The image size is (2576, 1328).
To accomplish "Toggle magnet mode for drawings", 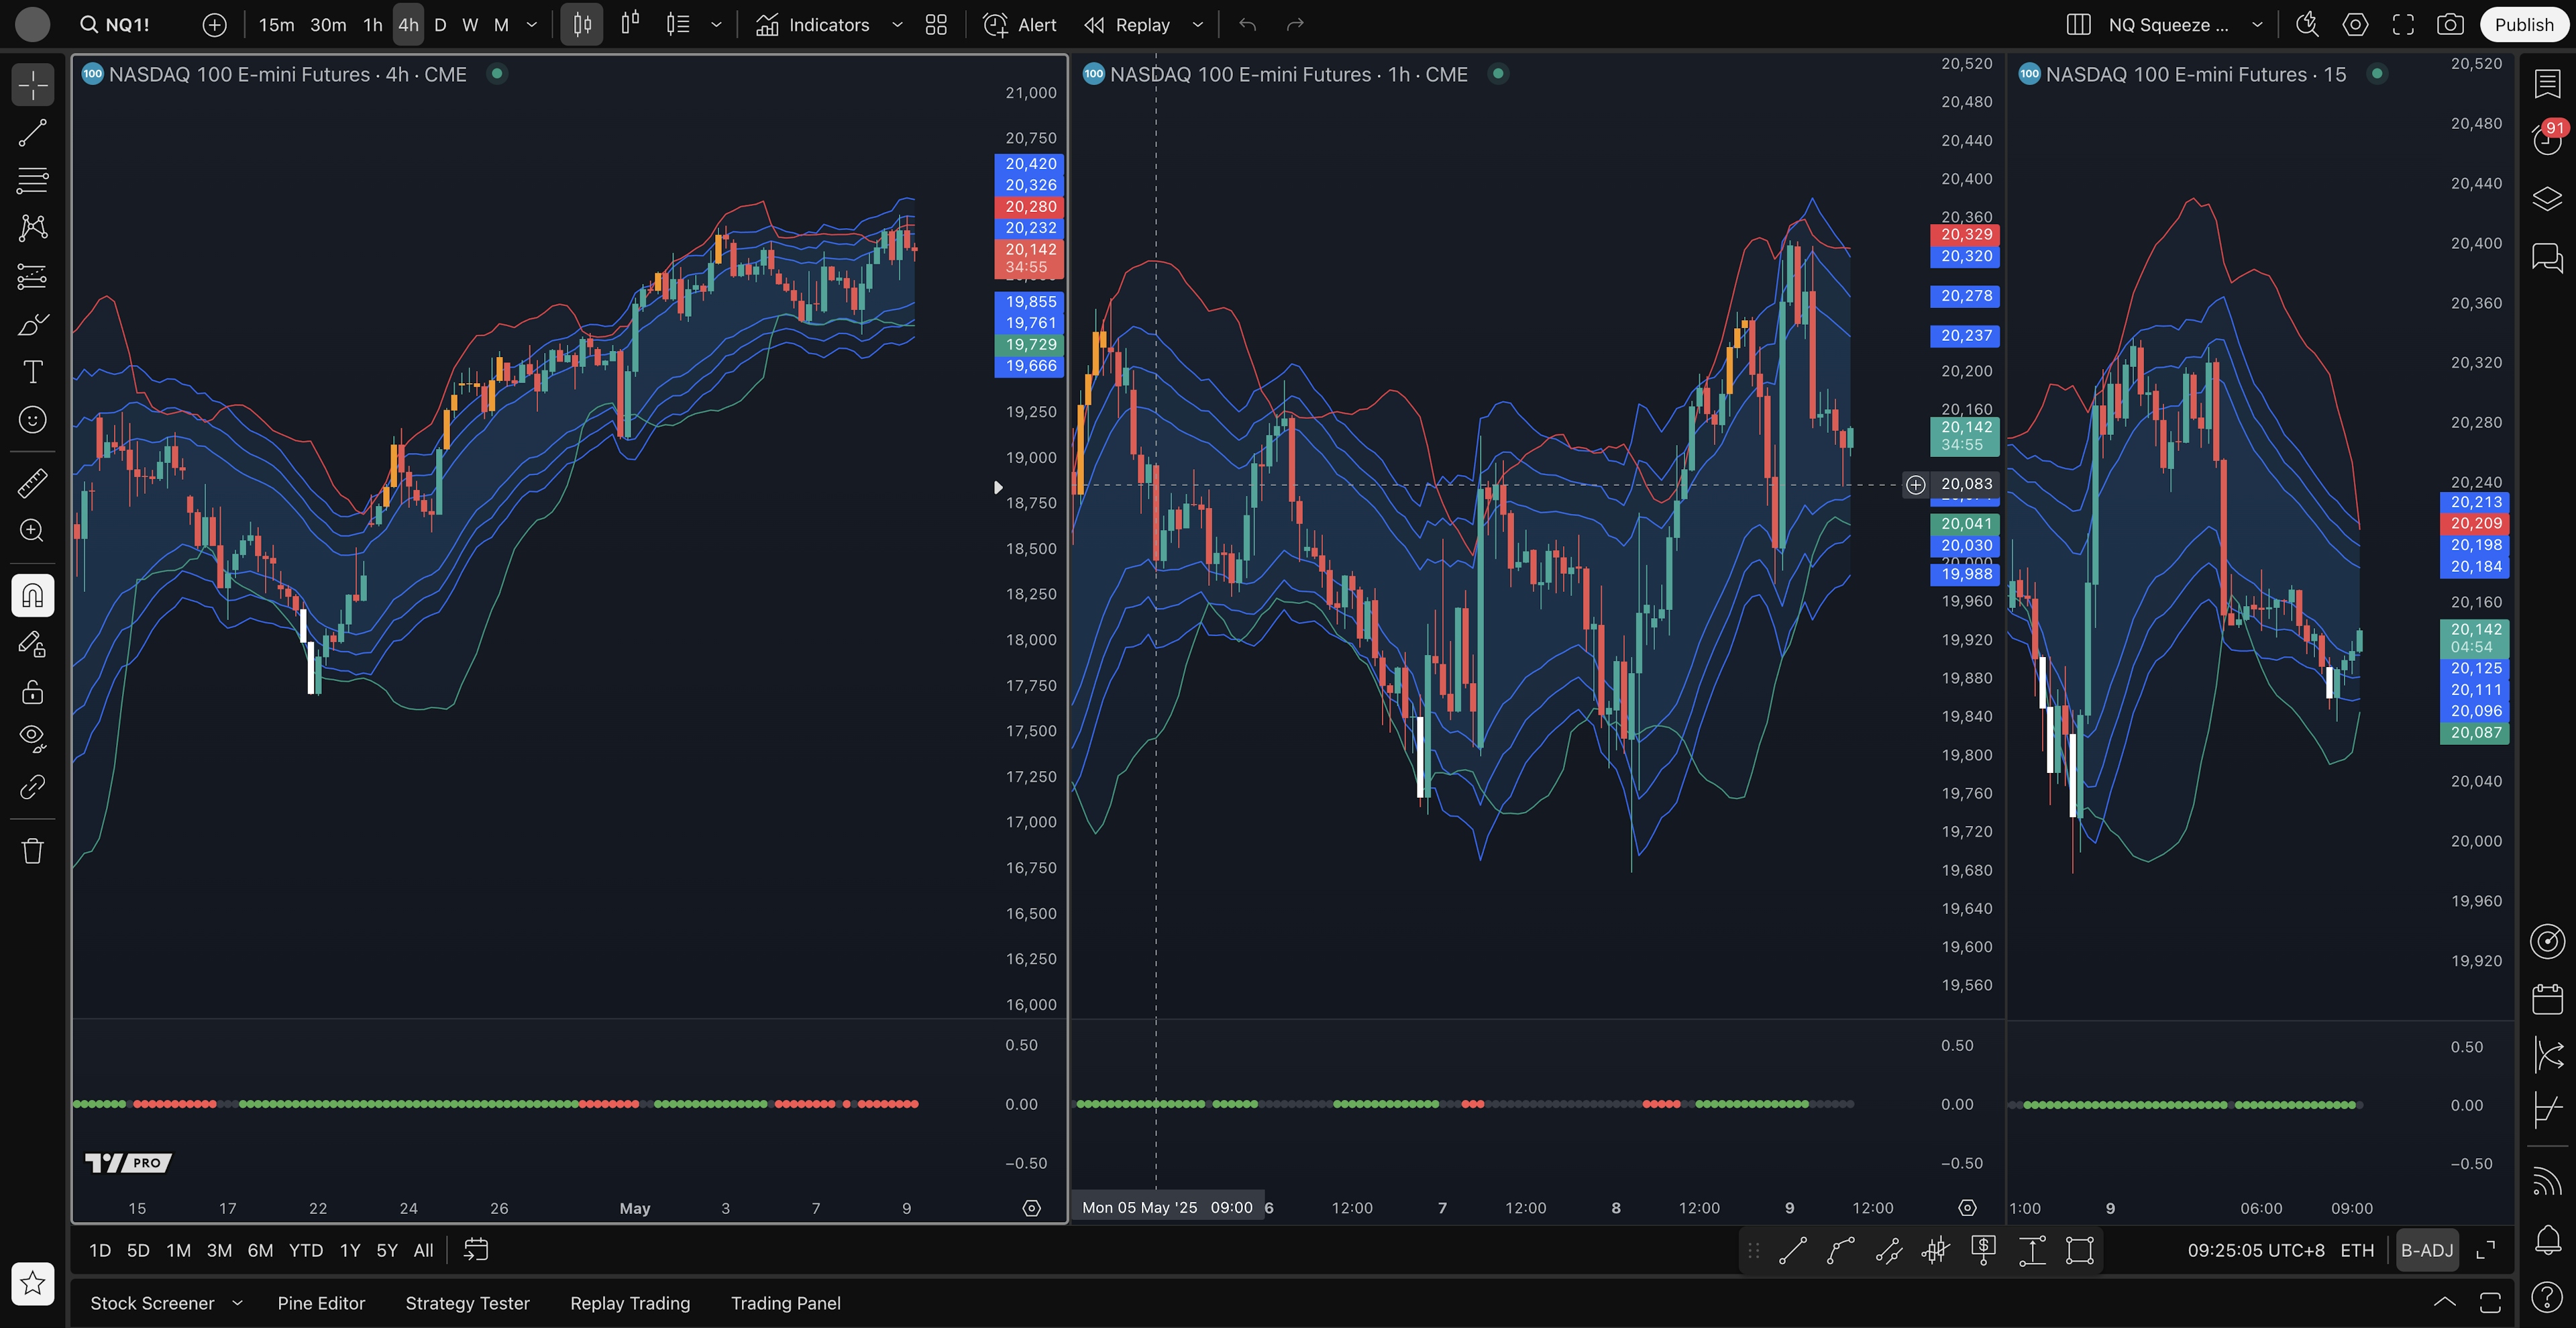I will 32,596.
